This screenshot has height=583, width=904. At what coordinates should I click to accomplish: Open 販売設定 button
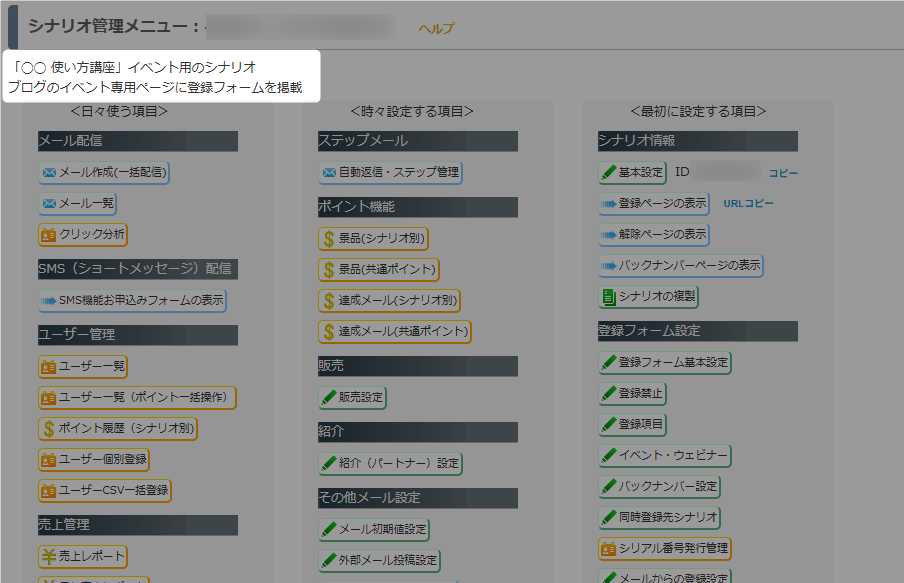pyautogui.click(x=352, y=398)
